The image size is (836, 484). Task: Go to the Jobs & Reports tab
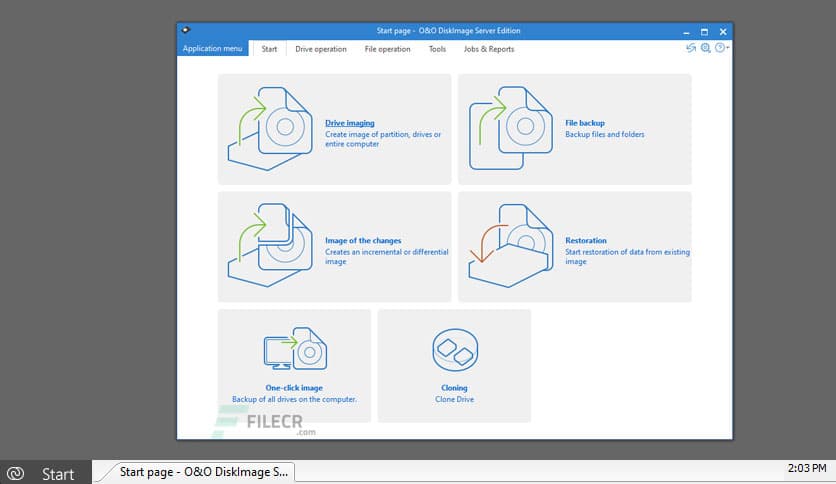(489, 49)
